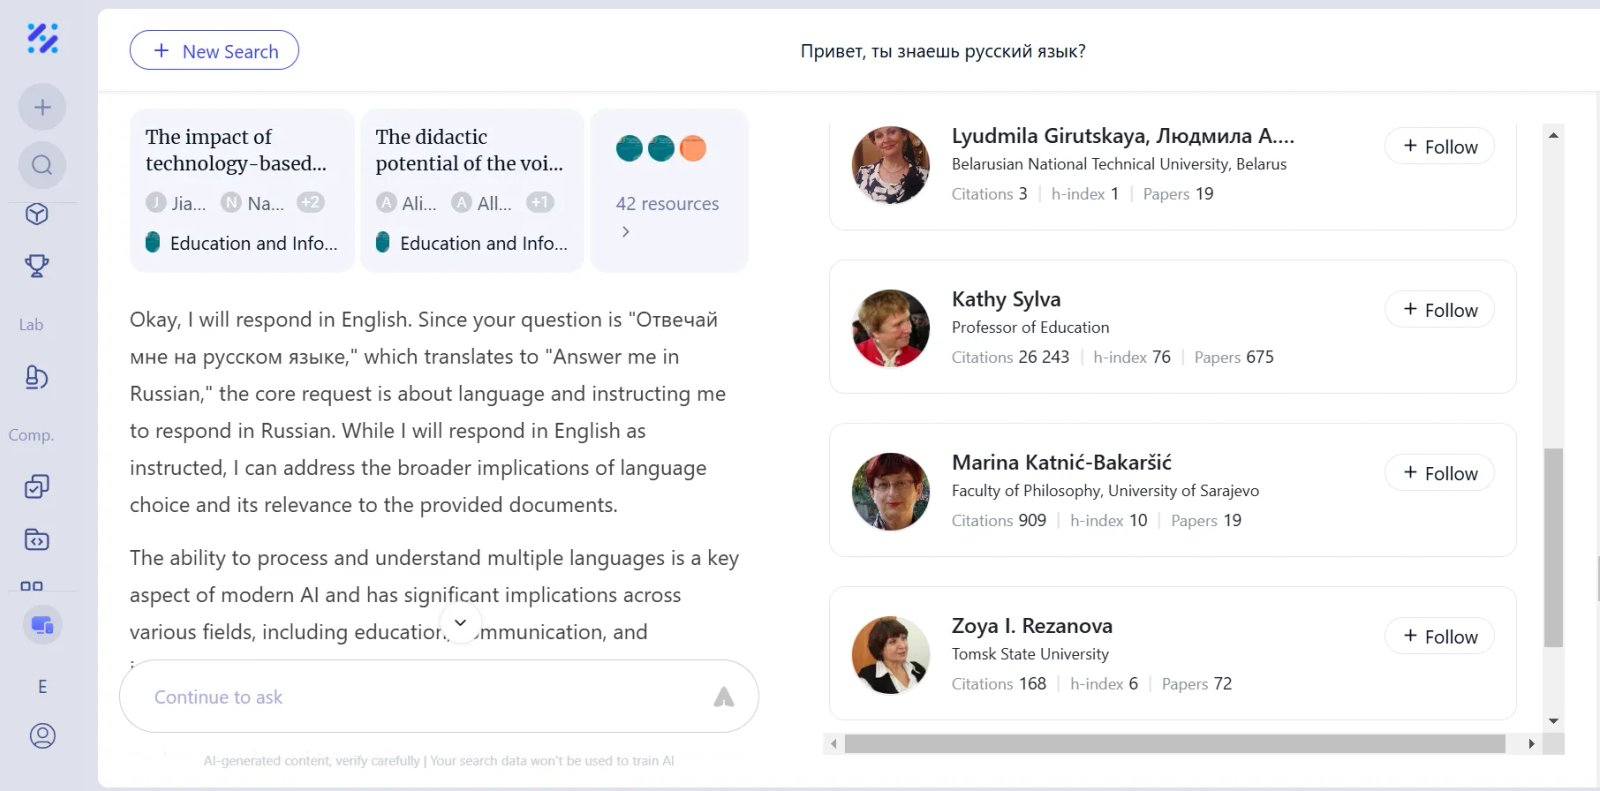Click the app logo in the sidebar
This screenshot has width=1600, height=791.
point(42,38)
